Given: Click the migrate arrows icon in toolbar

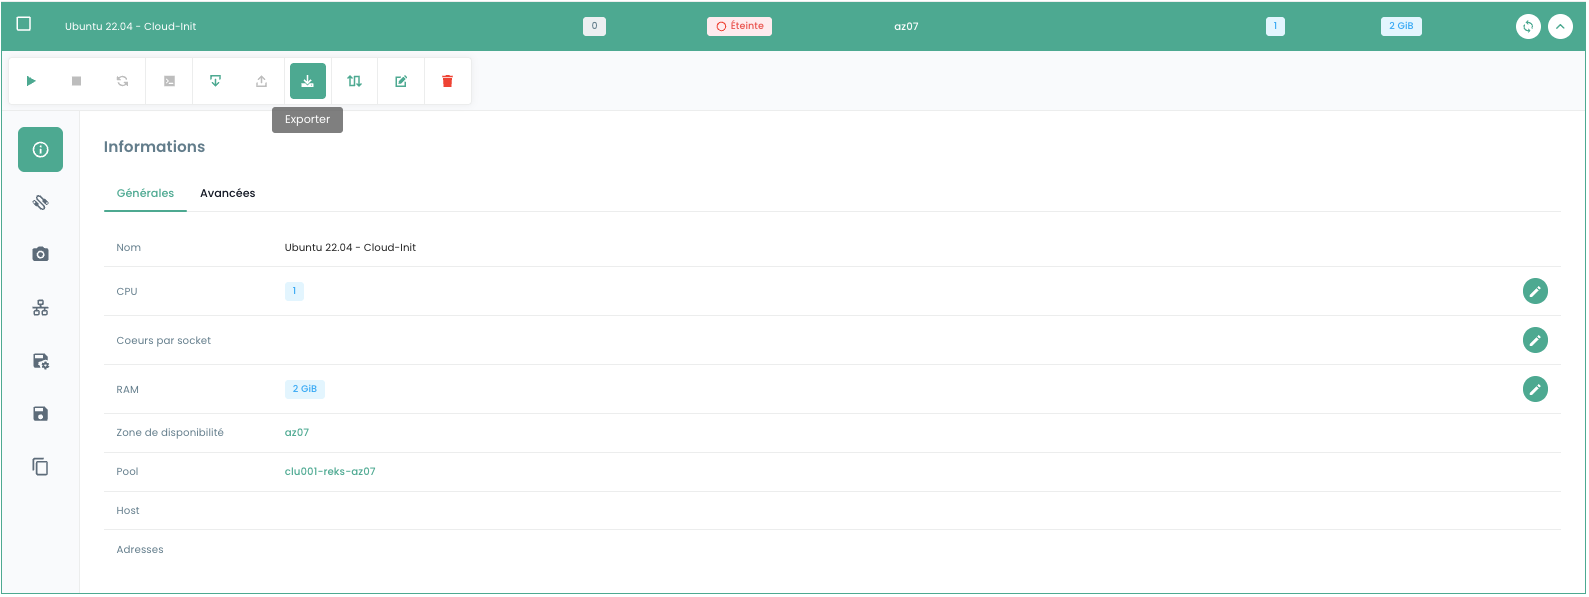Looking at the screenshot, I should pyautogui.click(x=354, y=81).
